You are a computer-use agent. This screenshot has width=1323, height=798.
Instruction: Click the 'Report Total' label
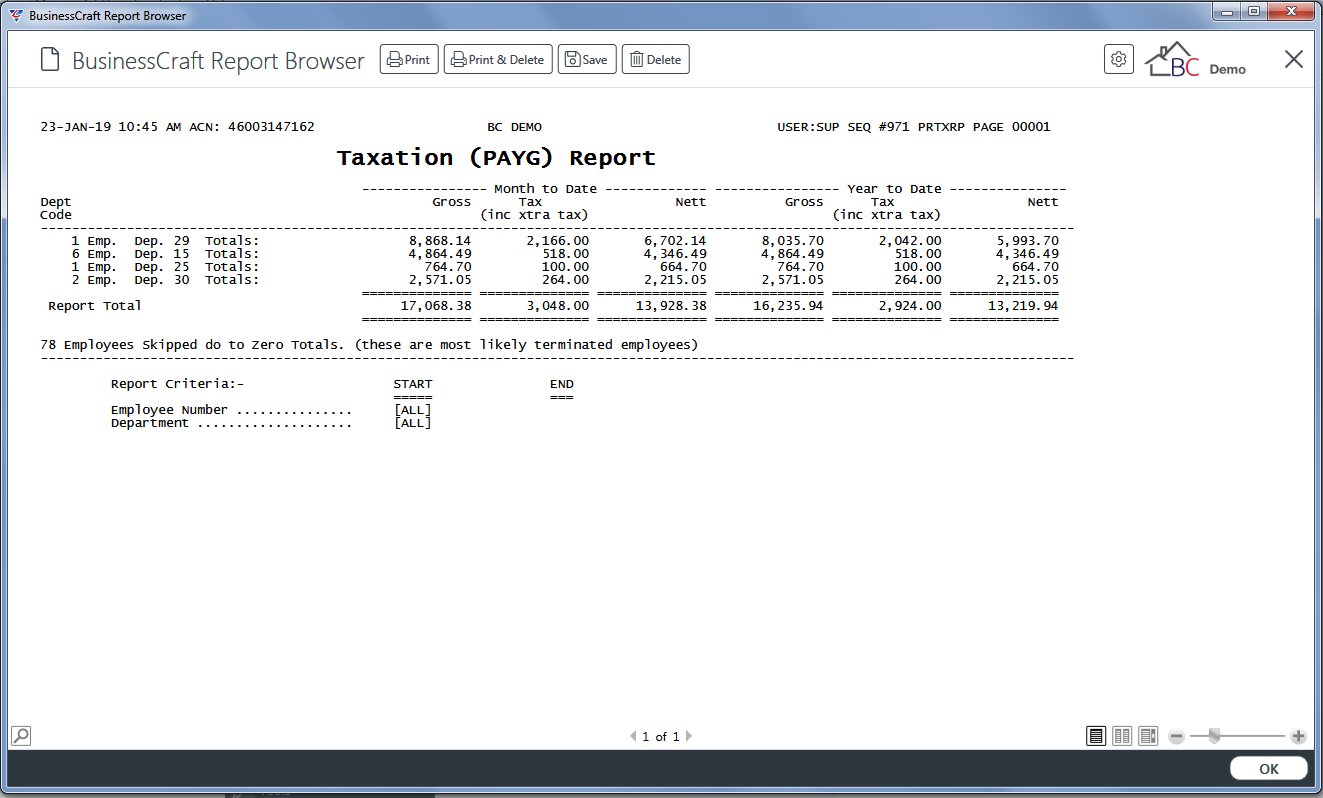coord(95,306)
